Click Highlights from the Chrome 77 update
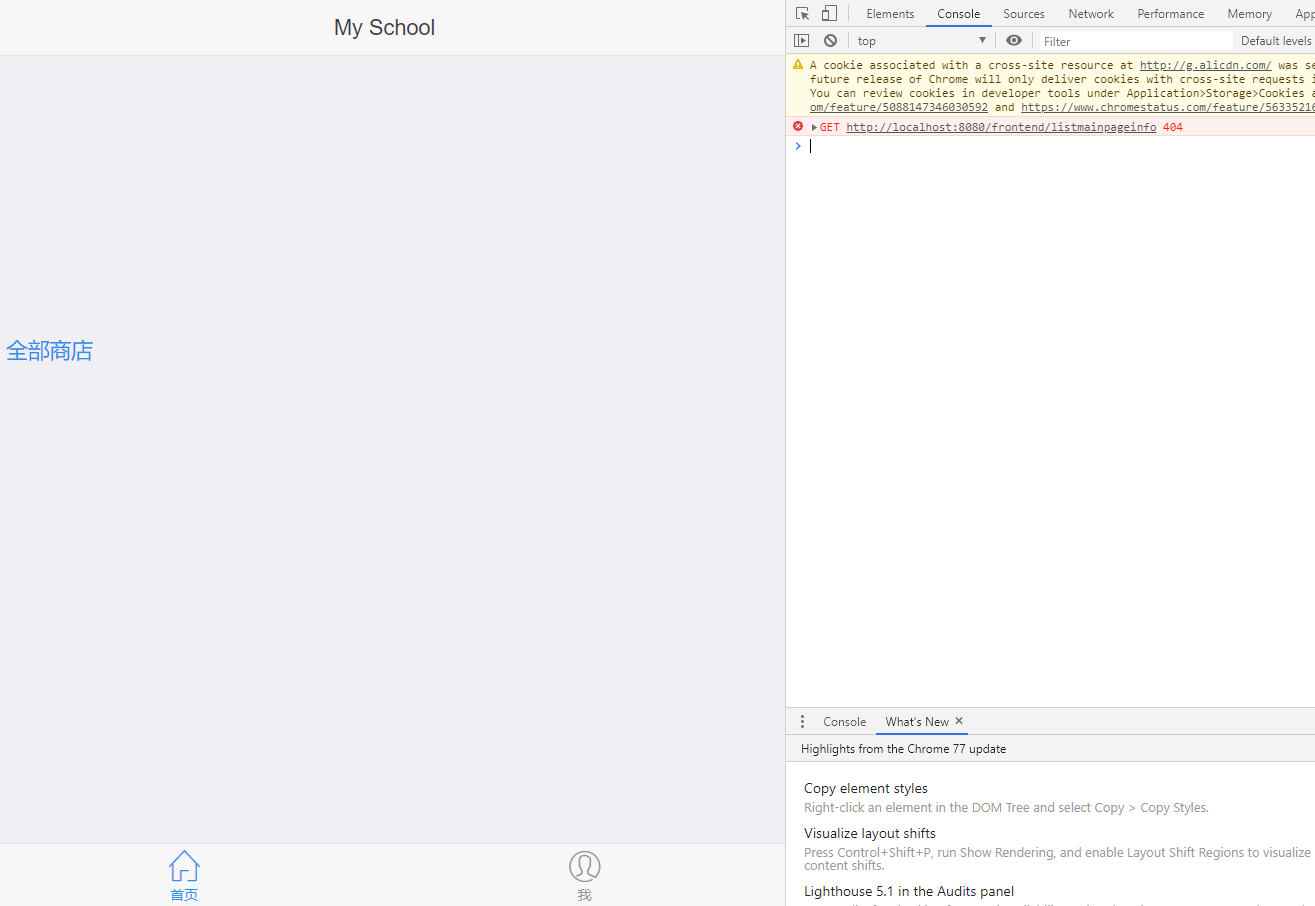1315x906 pixels. click(x=904, y=749)
